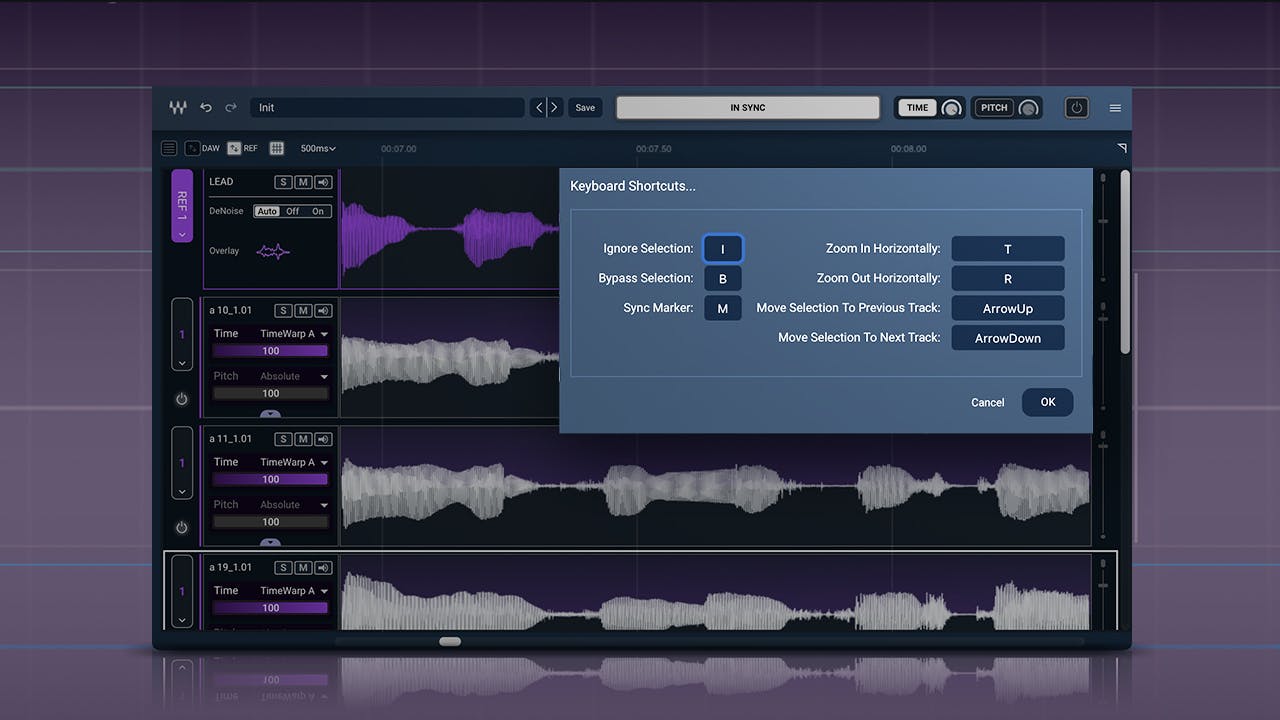Click the speaker icon on LEAD track
The height and width of the screenshot is (720, 1280).
(x=323, y=182)
